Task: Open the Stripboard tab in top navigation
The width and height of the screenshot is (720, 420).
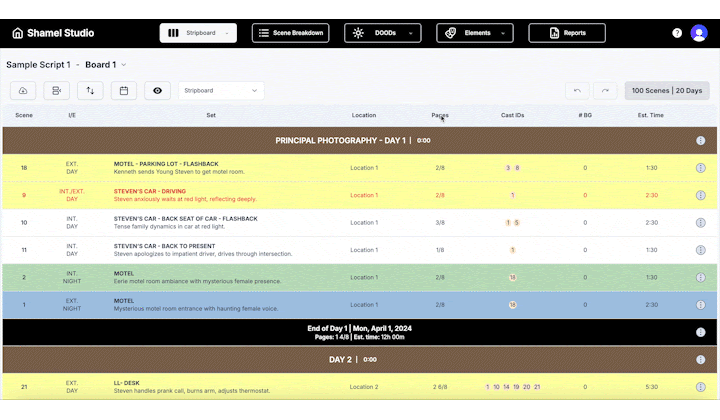Action: click(198, 33)
